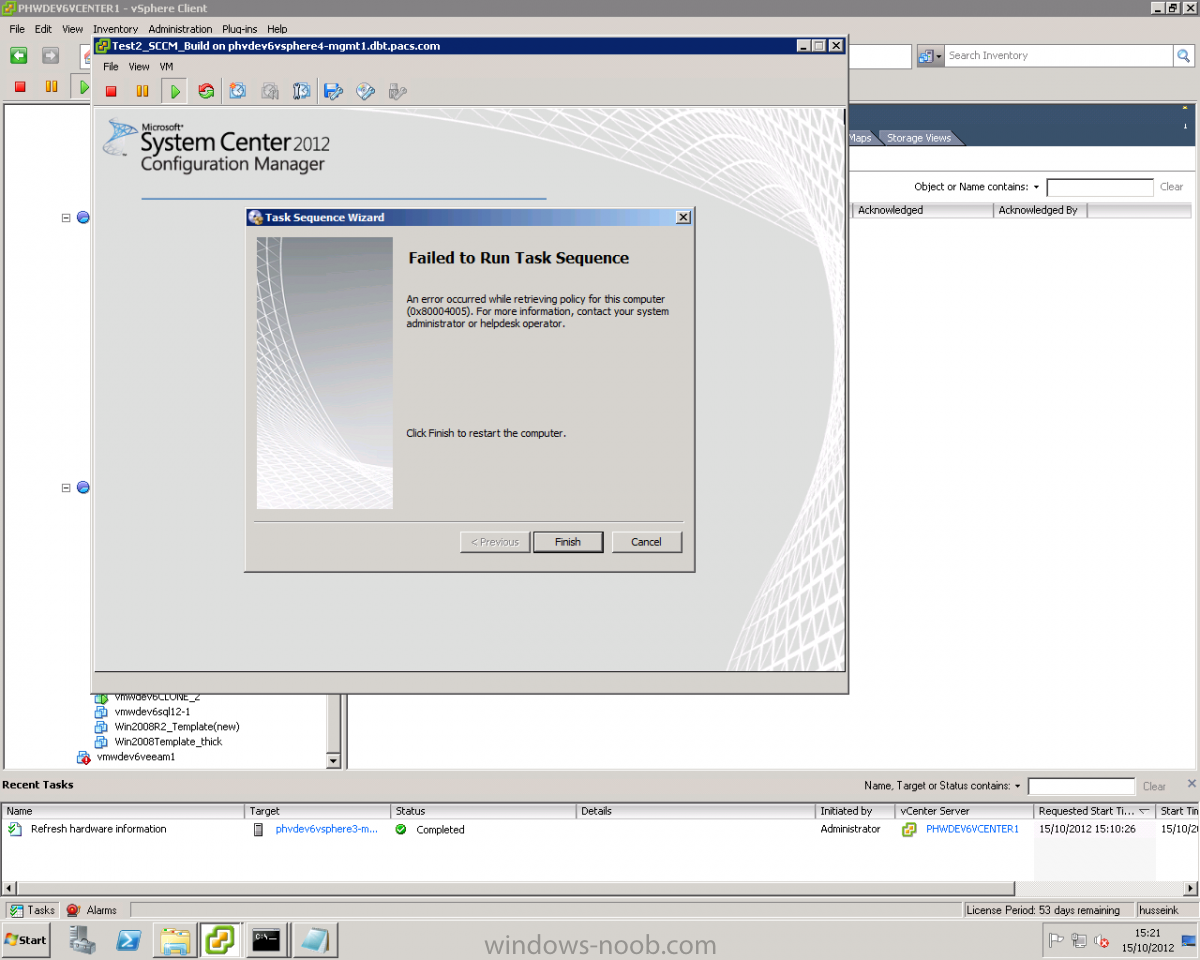Click the CD/DVD device connect icon
The height and width of the screenshot is (960, 1200).
click(x=365, y=91)
